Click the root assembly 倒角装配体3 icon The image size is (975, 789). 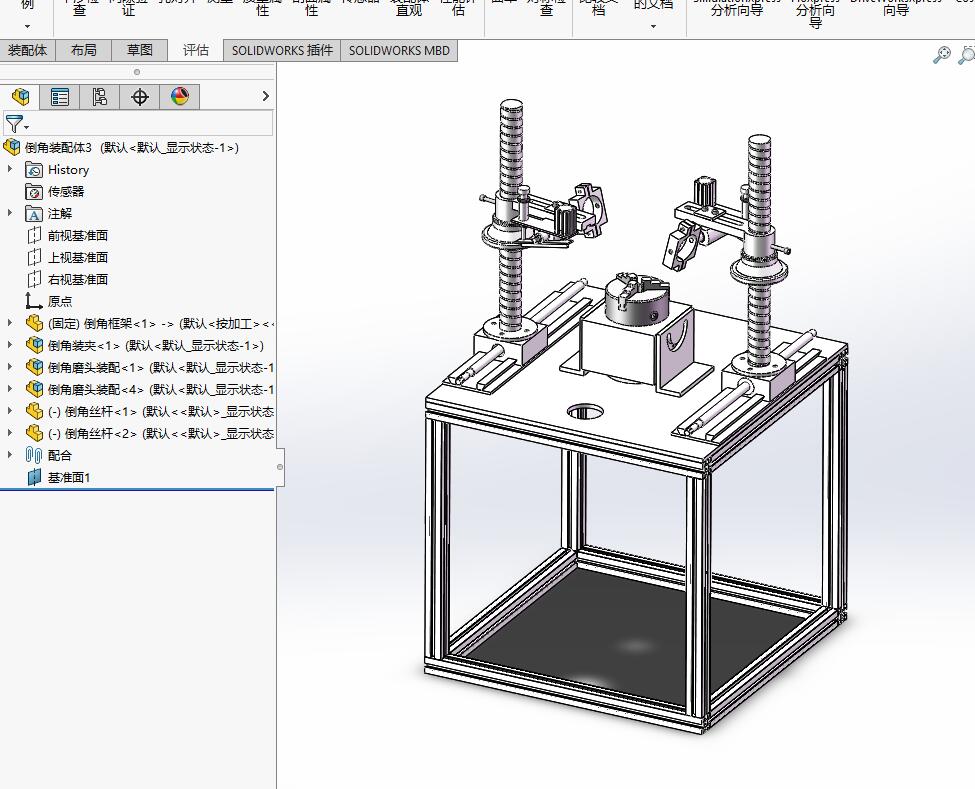(11, 147)
